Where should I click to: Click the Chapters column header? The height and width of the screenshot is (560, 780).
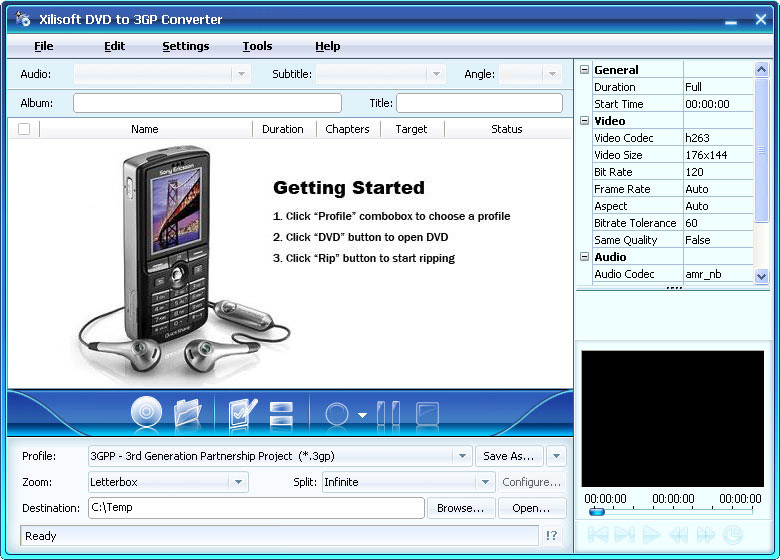point(347,129)
